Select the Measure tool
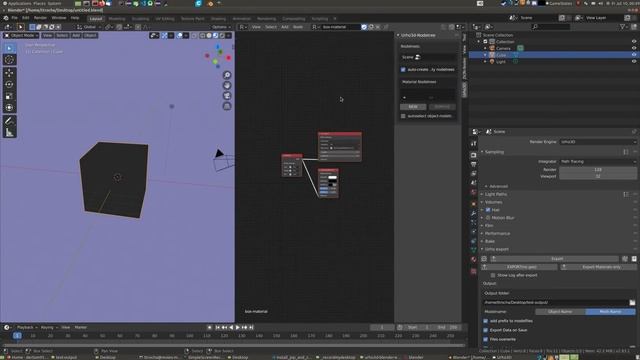This screenshot has height=360, width=640. (x=9, y=133)
